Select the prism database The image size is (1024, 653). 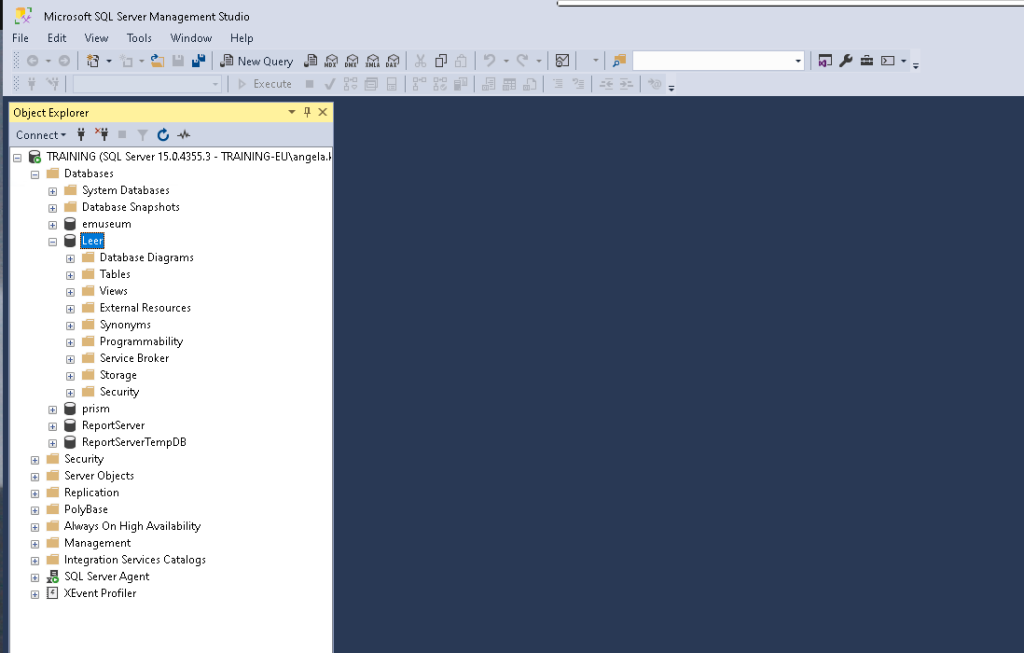(95, 408)
